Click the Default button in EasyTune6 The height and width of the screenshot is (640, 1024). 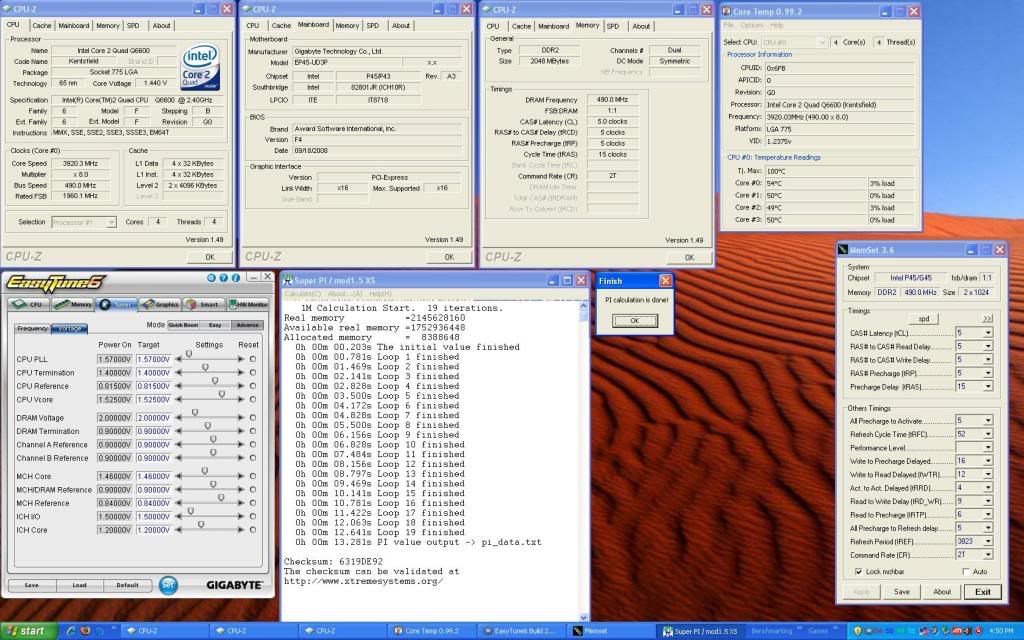(127, 585)
